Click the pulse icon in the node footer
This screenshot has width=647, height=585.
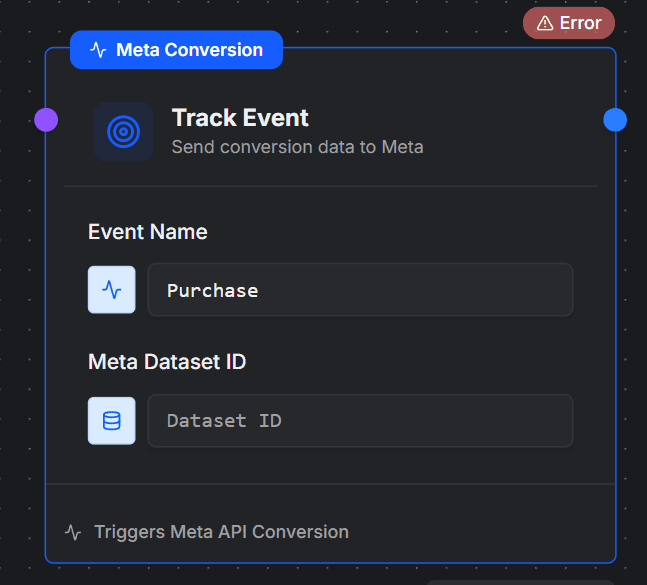(x=73, y=532)
